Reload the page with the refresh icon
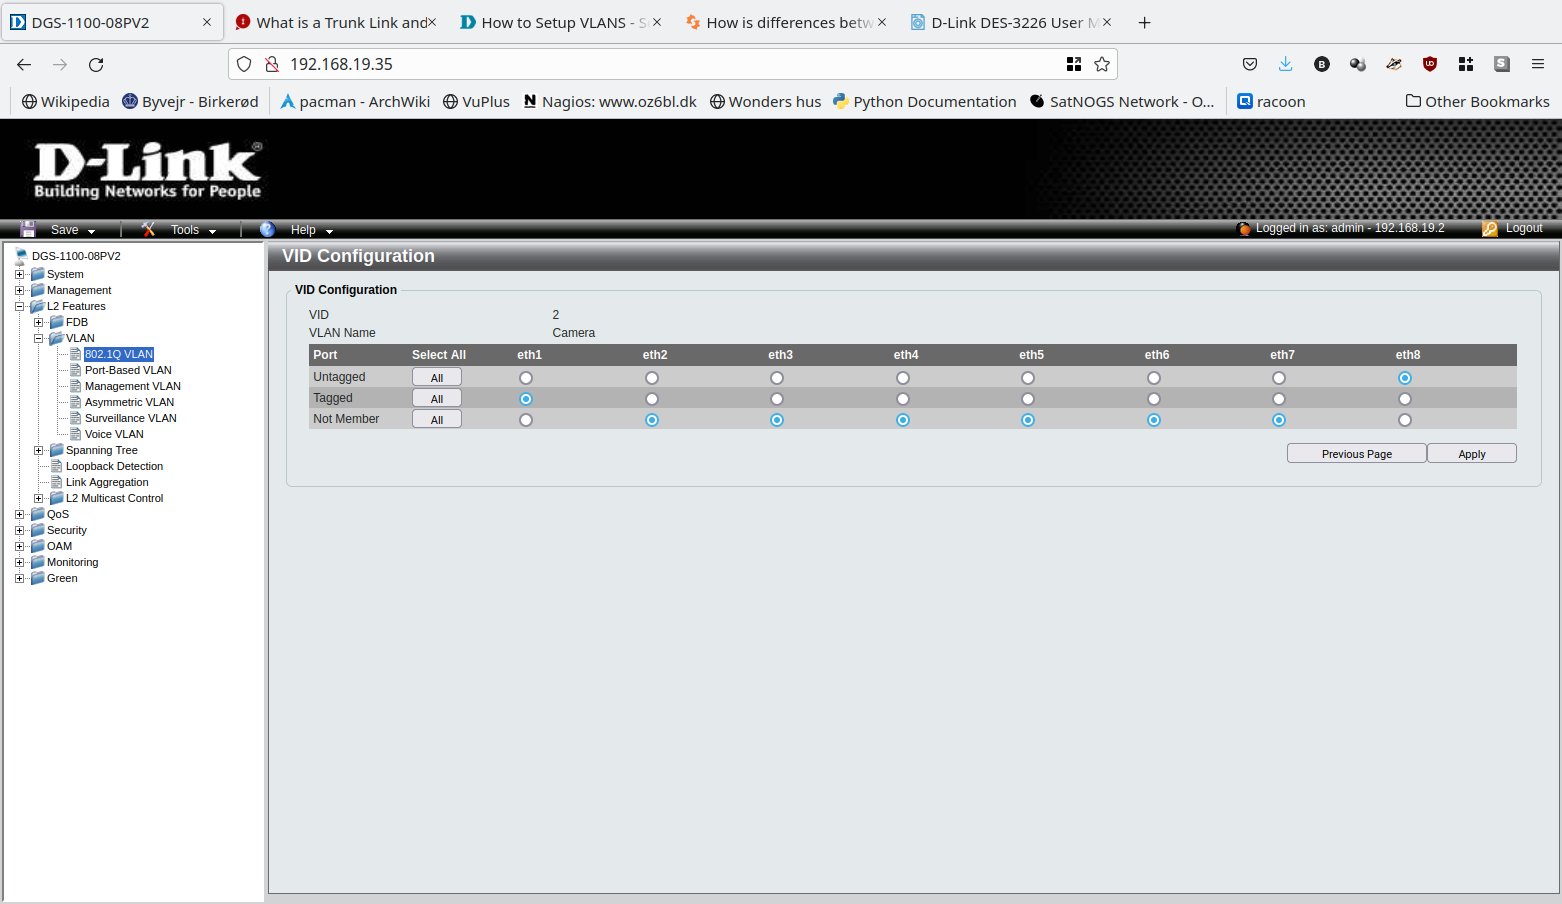The width and height of the screenshot is (1562, 904). pyautogui.click(x=96, y=64)
